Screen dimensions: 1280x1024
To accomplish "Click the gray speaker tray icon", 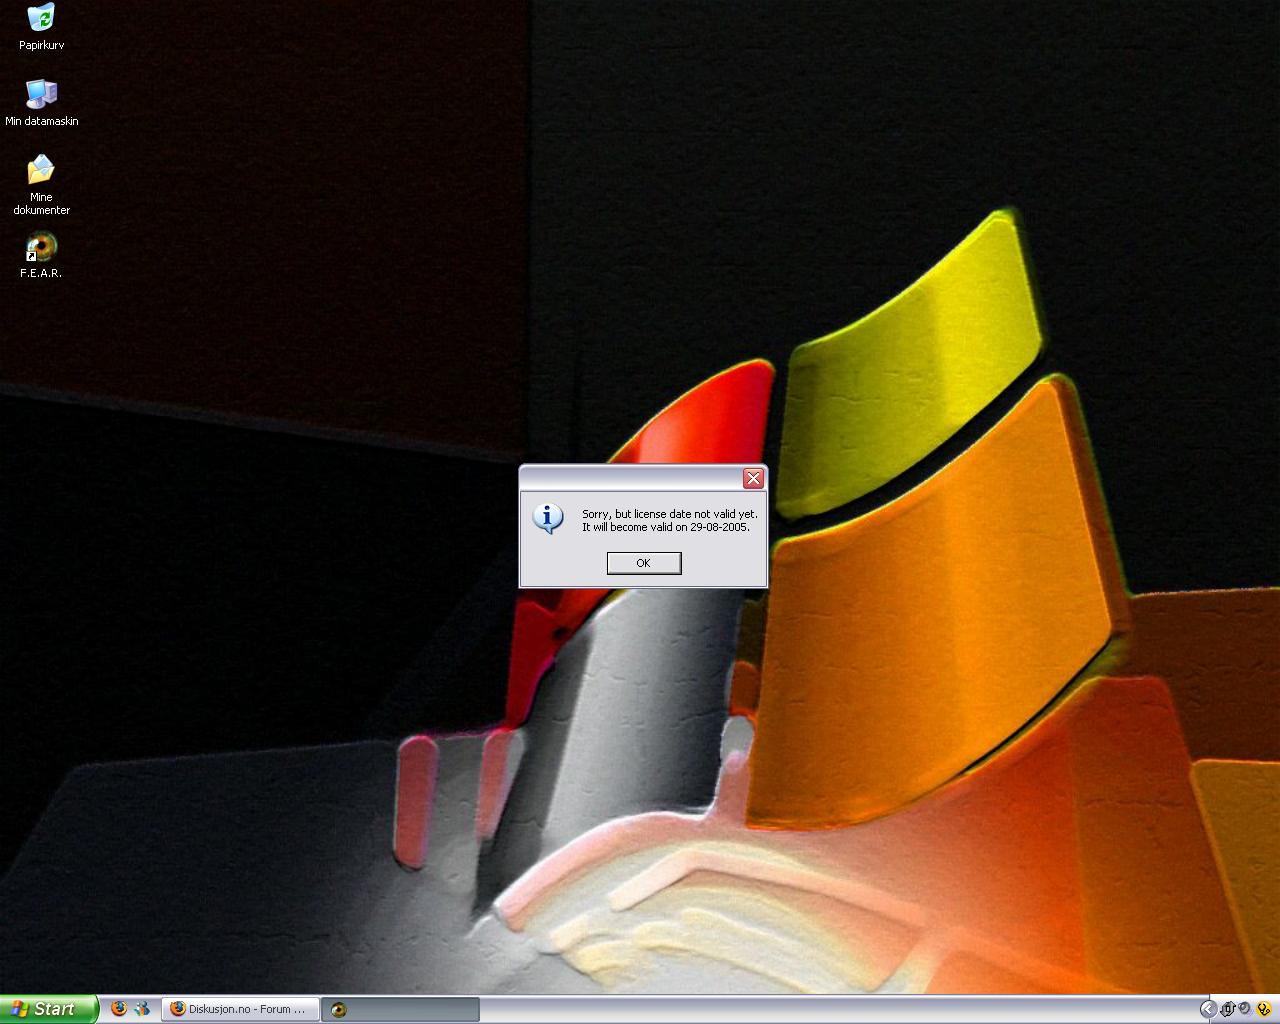I will point(1244,1008).
